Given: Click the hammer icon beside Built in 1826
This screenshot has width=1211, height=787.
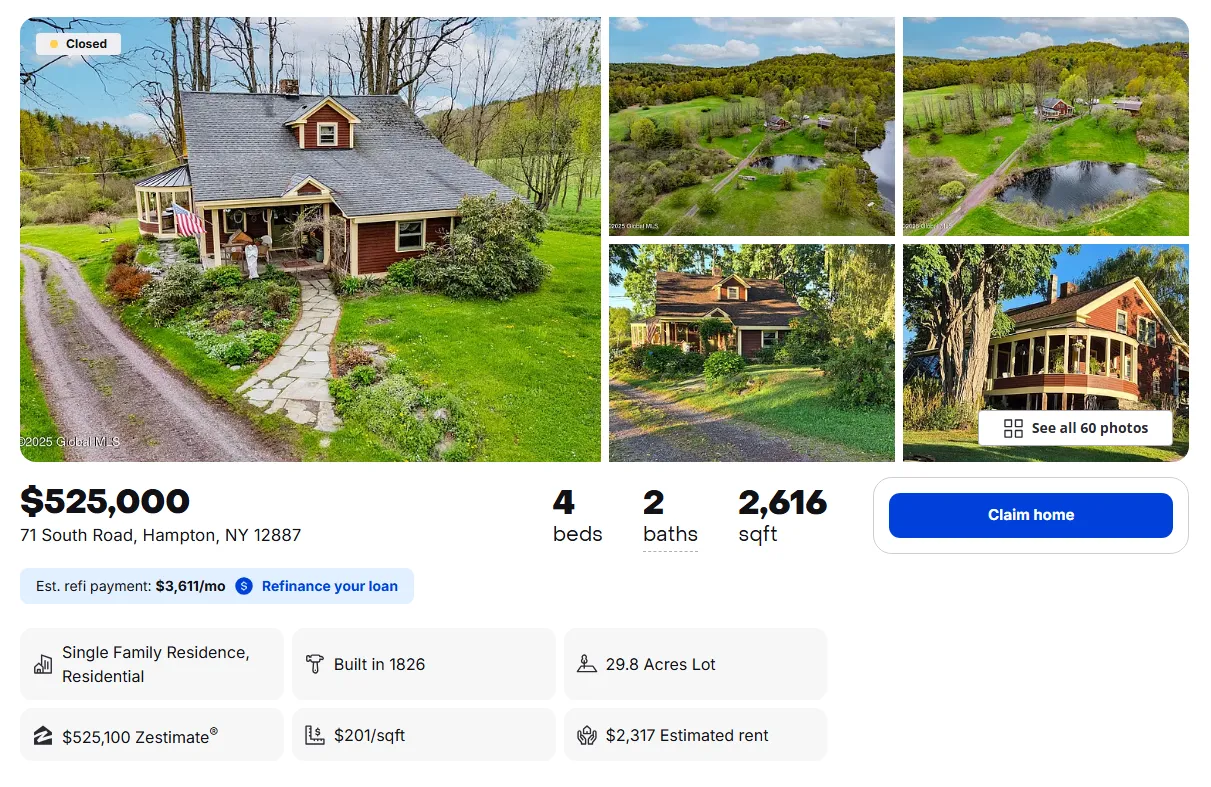Looking at the screenshot, I should point(315,664).
